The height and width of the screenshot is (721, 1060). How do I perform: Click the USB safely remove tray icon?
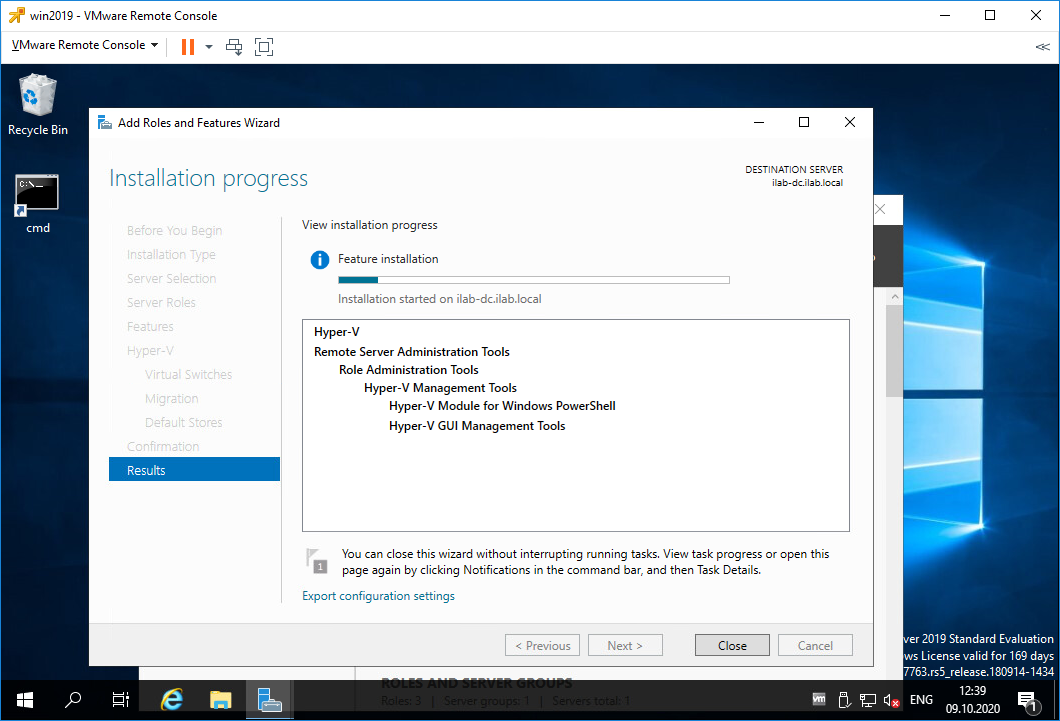point(844,700)
